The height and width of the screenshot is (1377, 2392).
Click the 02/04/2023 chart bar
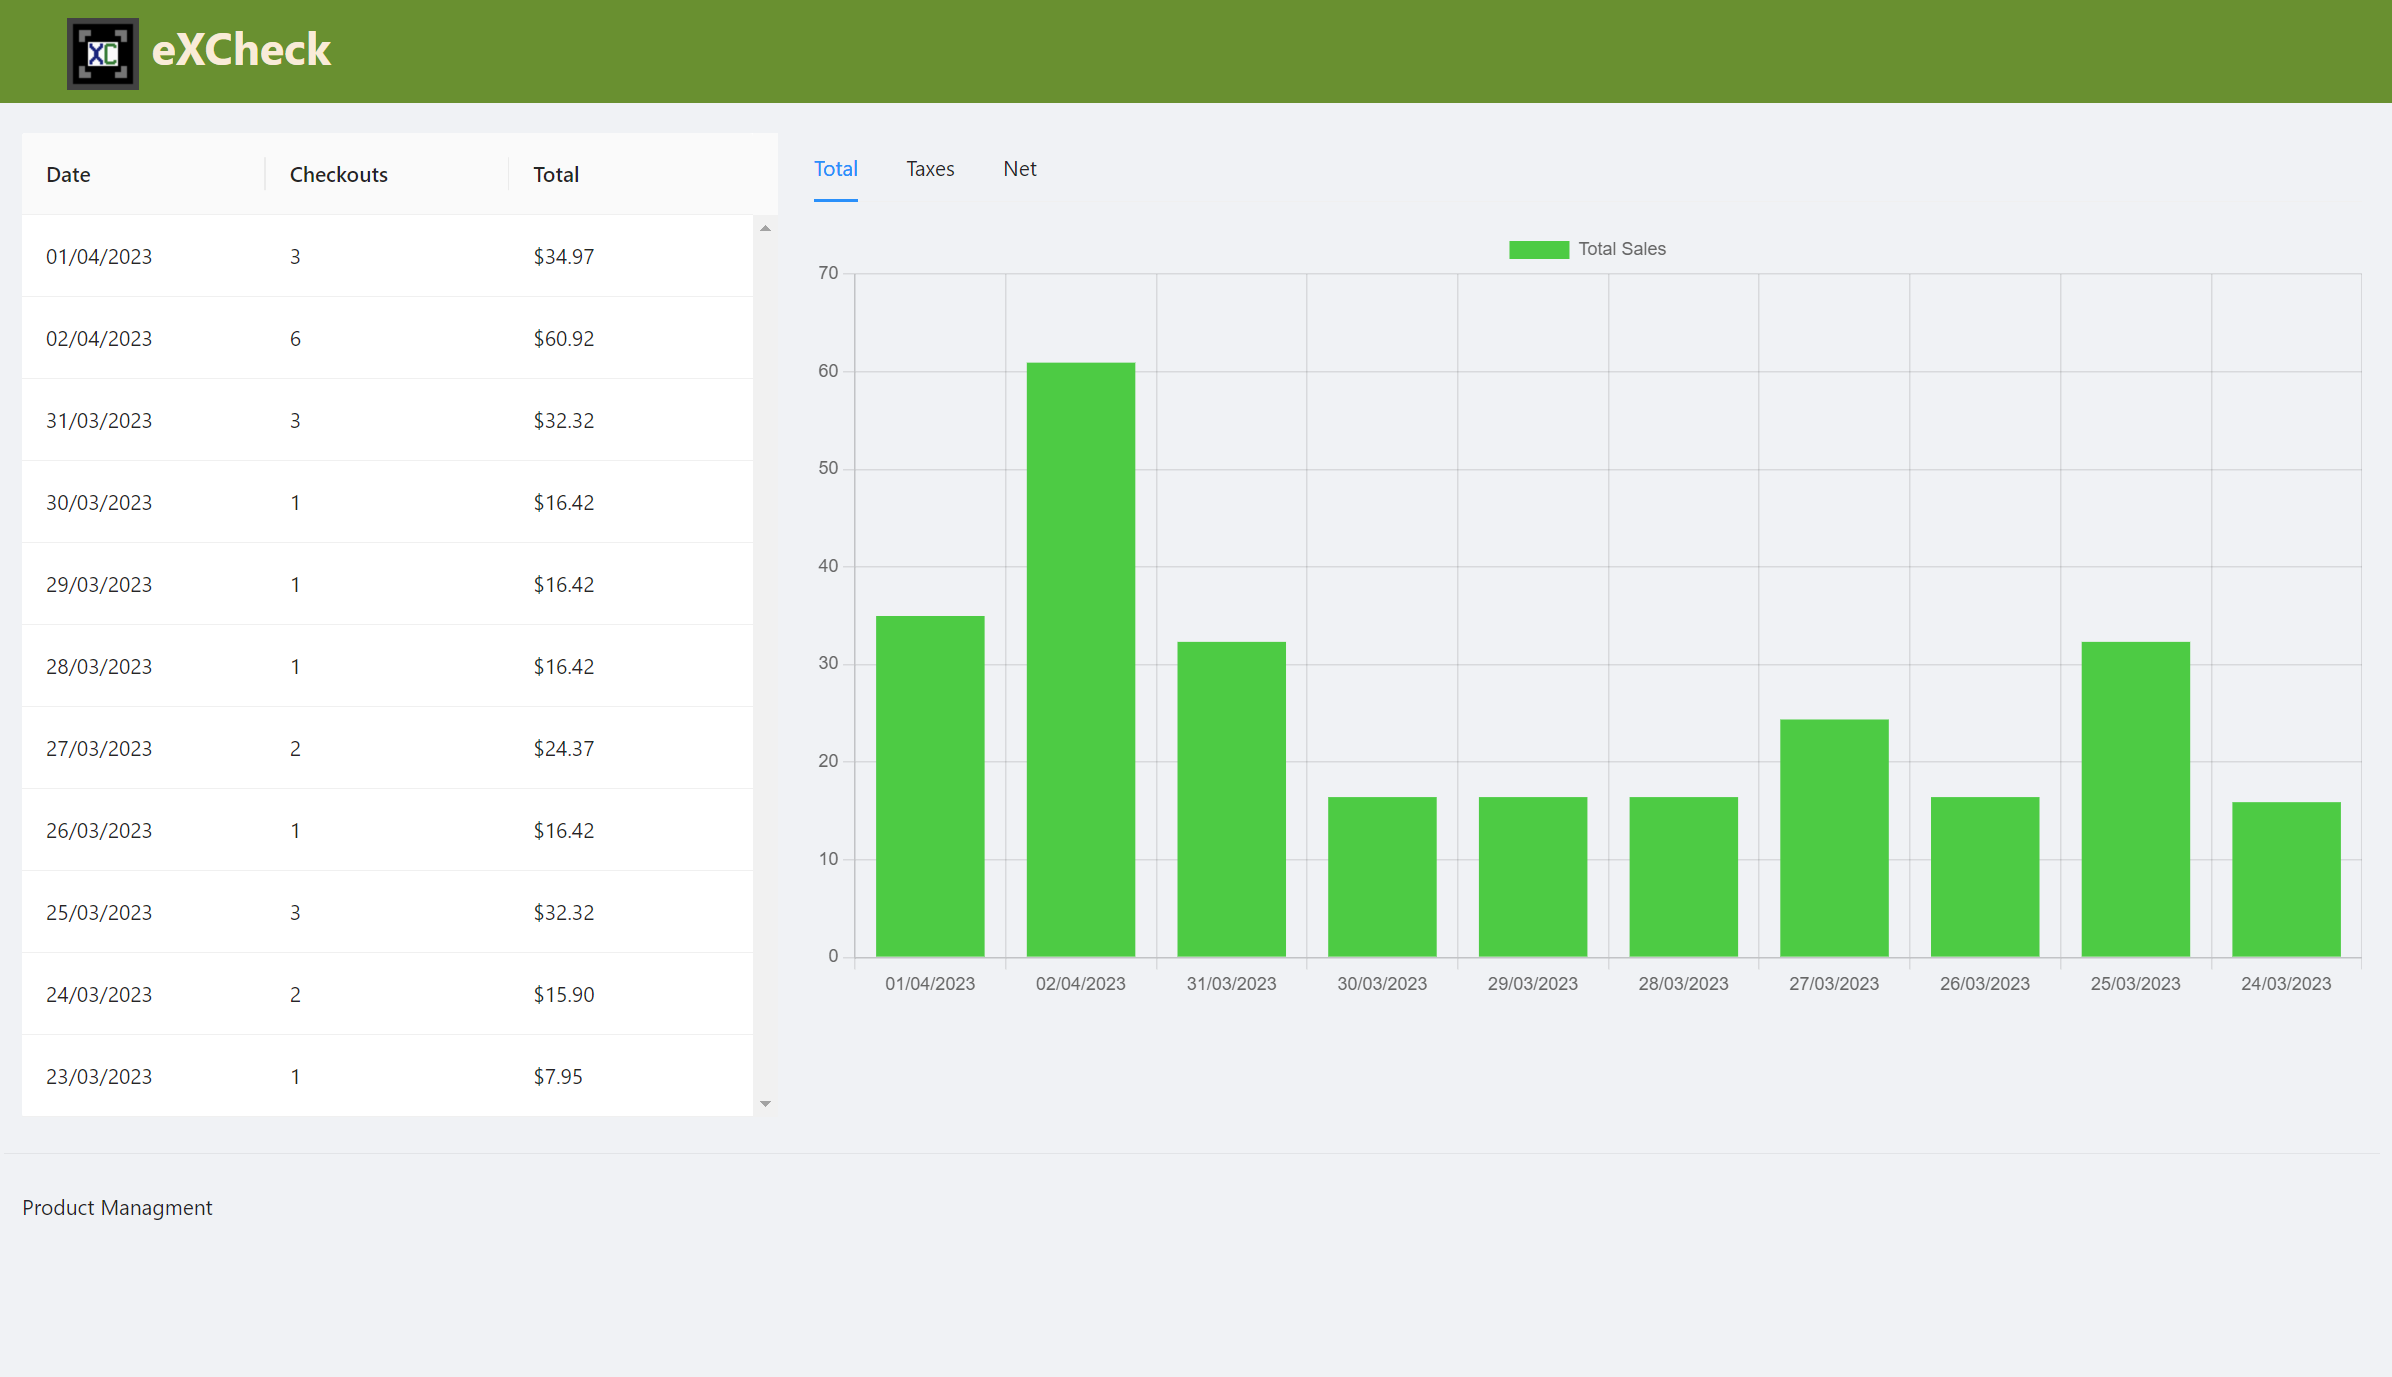(x=1080, y=660)
